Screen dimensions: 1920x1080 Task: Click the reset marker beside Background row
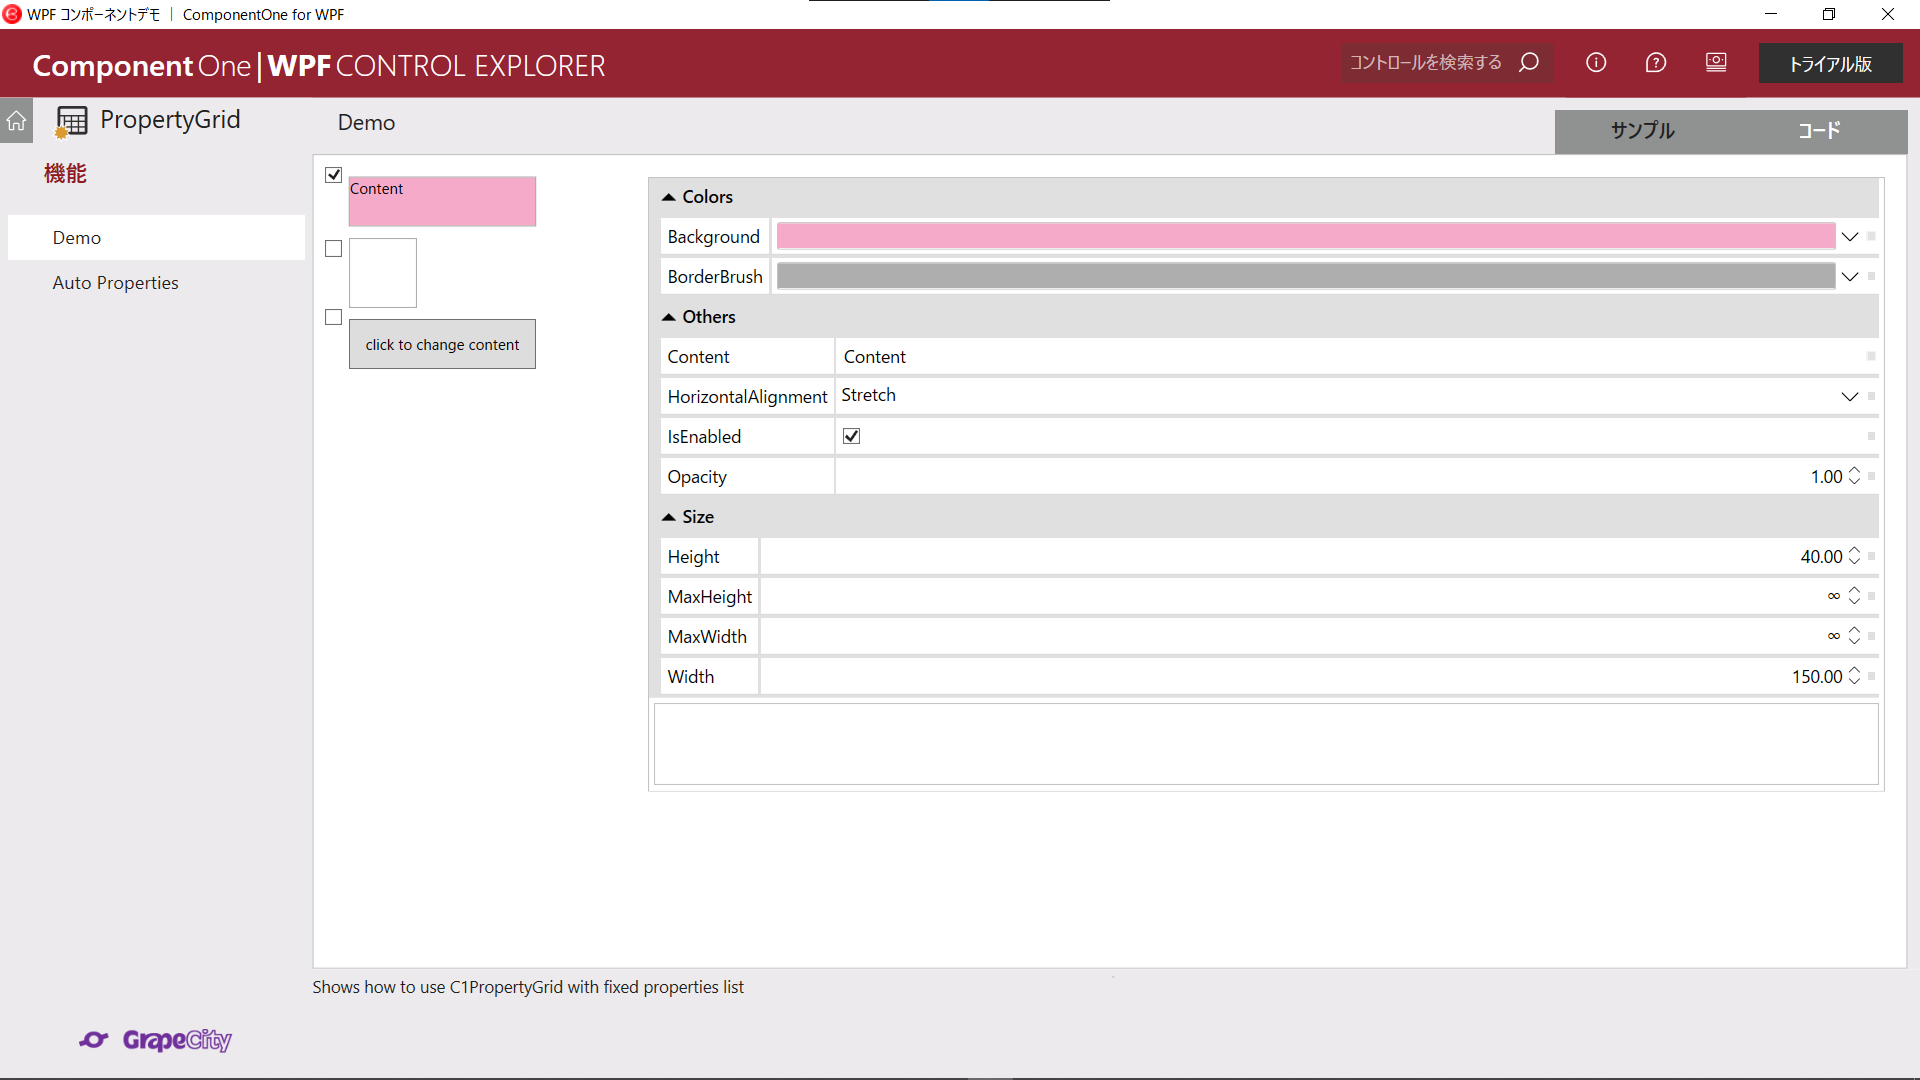pos(1871,237)
